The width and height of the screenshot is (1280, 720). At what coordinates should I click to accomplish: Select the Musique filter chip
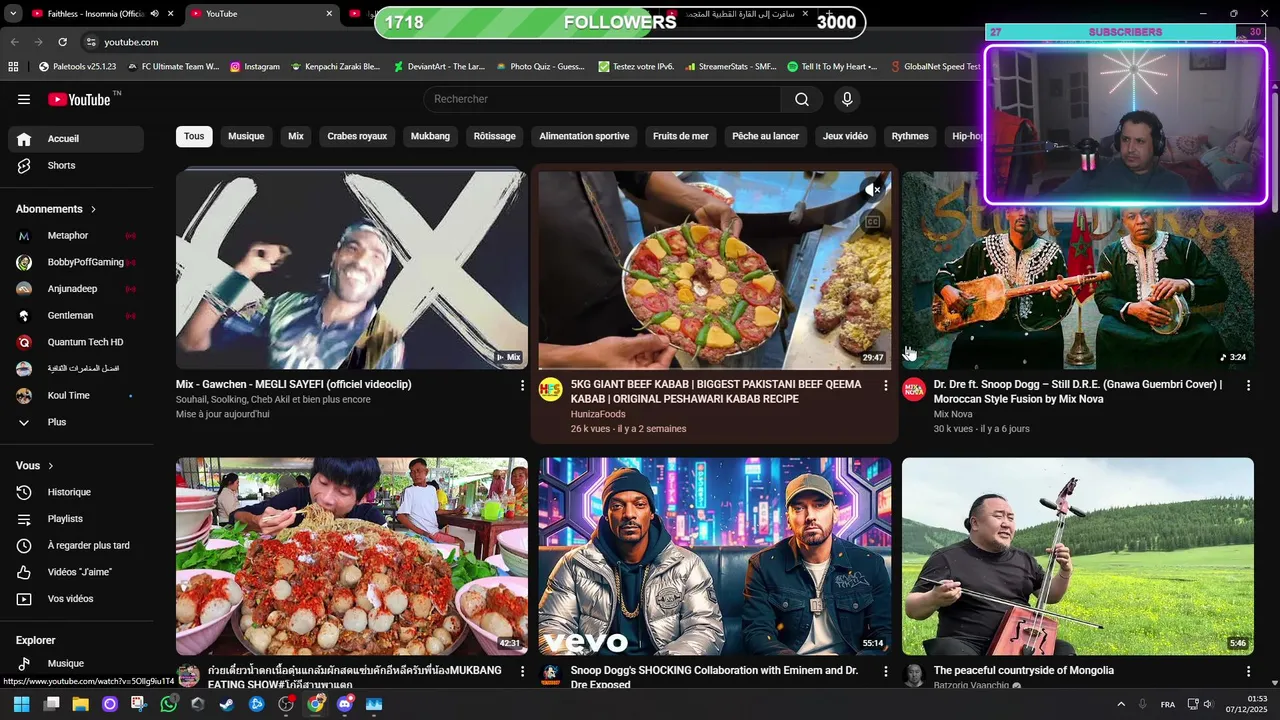pos(246,136)
